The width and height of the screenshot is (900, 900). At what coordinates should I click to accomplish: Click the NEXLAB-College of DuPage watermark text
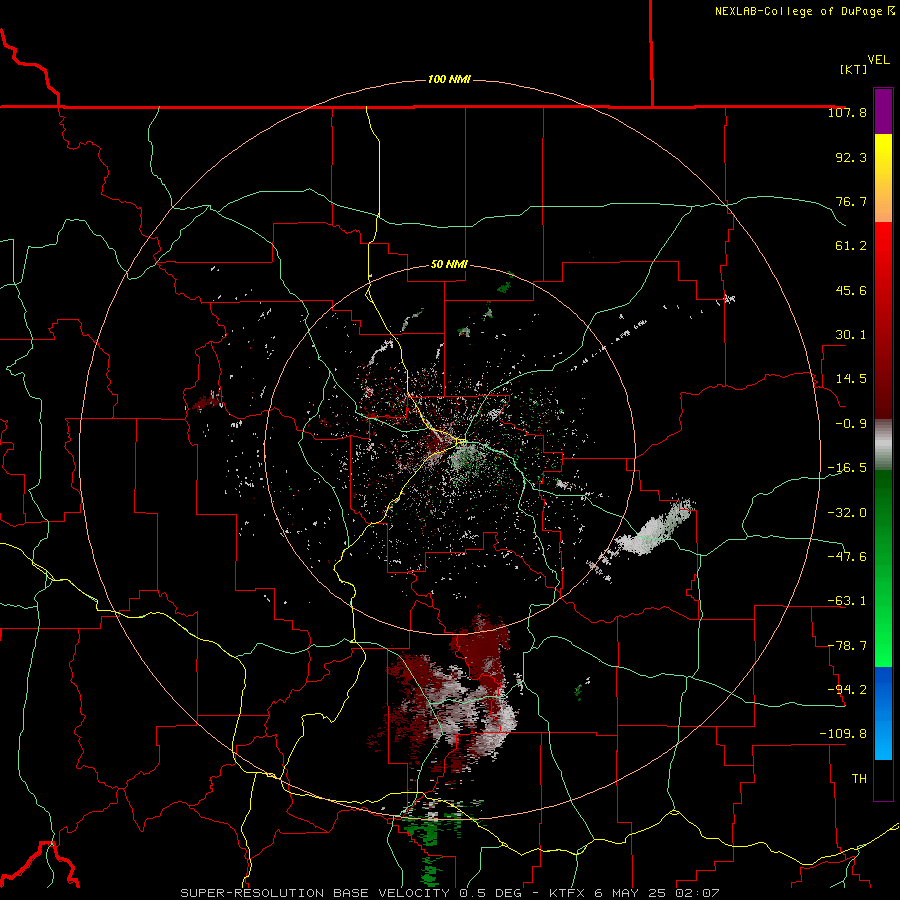click(804, 11)
